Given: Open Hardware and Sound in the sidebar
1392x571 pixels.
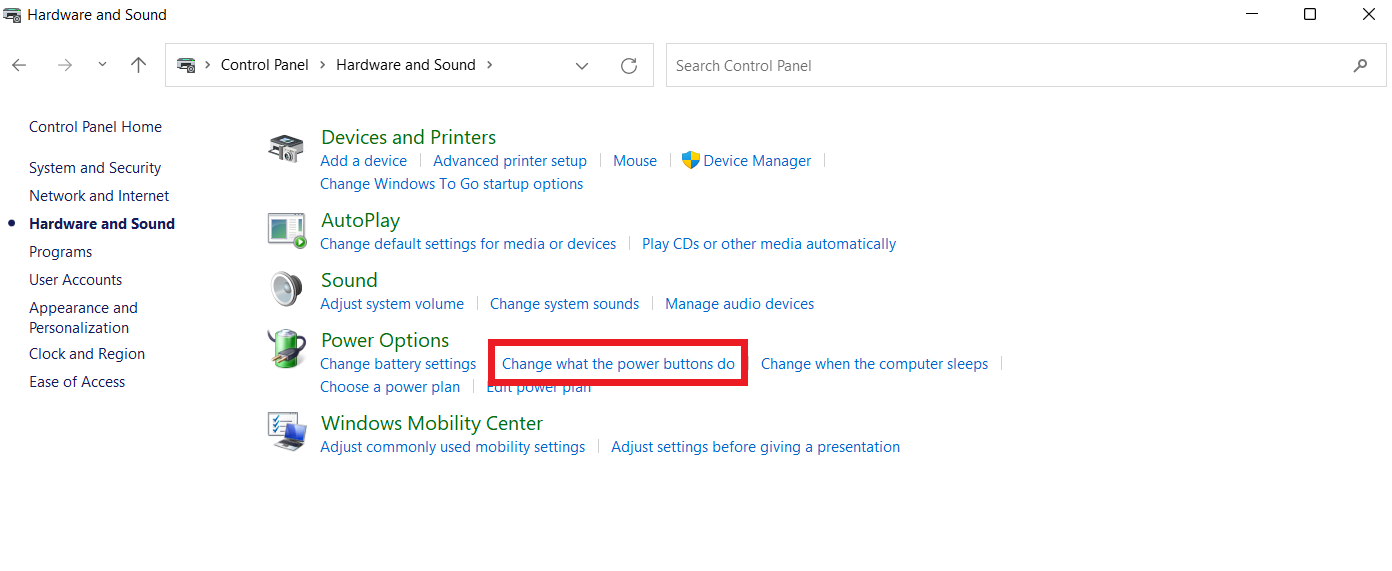Looking at the screenshot, I should click(x=102, y=224).
